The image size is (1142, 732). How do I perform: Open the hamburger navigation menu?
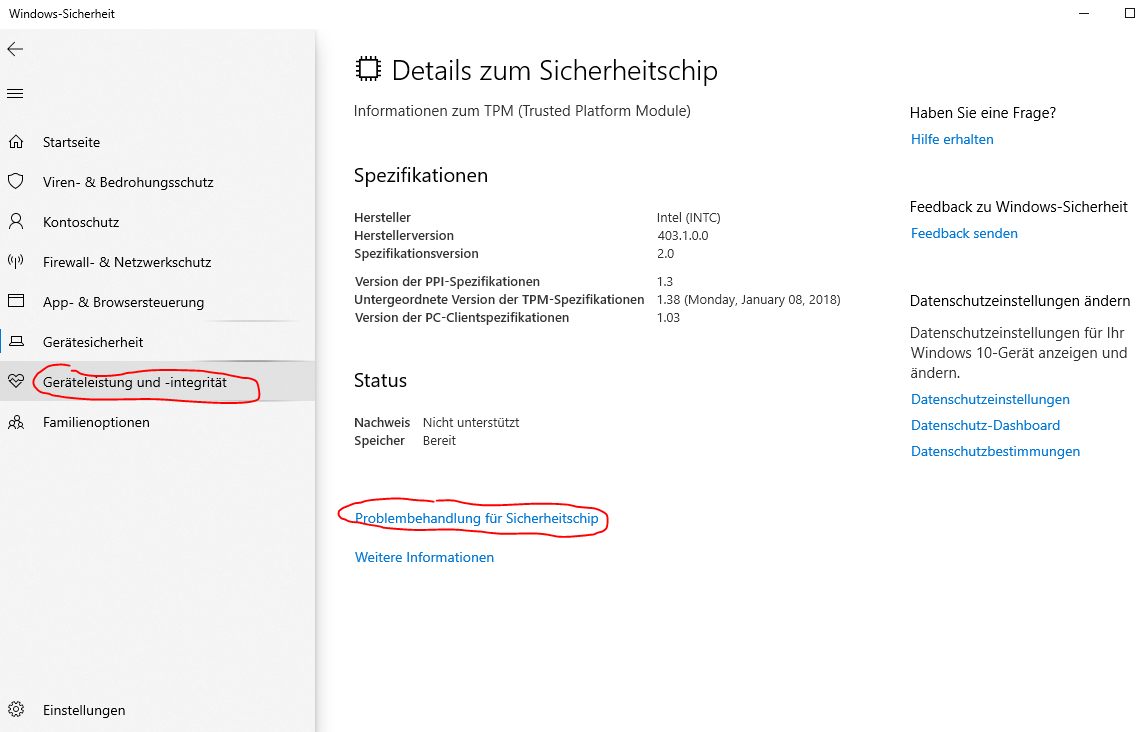(x=15, y=93)
